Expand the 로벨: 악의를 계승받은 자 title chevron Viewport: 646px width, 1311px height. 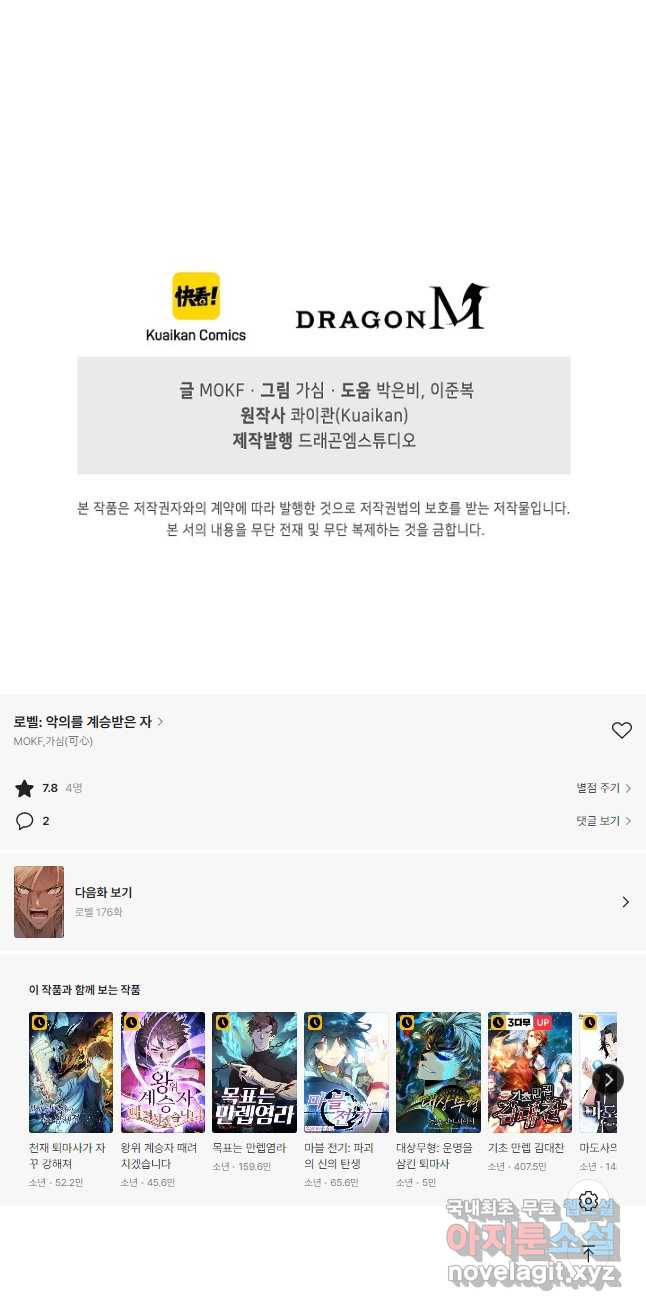(x=161, y=721)
